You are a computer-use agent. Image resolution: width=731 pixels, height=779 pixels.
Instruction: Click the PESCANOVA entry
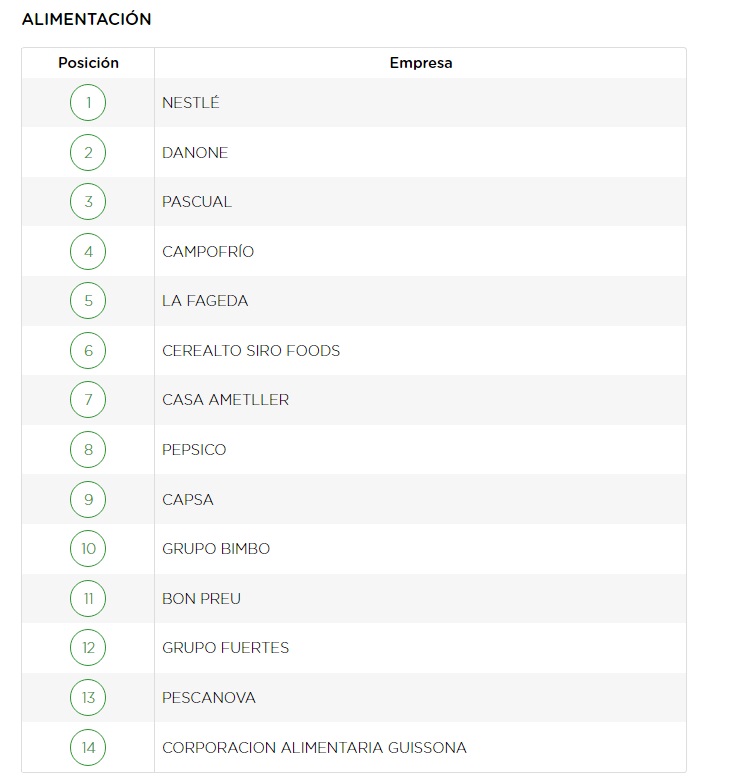[x=209, y=698]
